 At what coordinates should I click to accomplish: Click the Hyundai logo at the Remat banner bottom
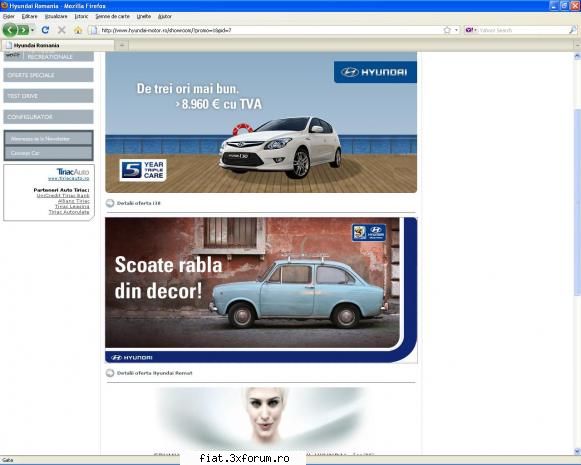coord(132,357)
